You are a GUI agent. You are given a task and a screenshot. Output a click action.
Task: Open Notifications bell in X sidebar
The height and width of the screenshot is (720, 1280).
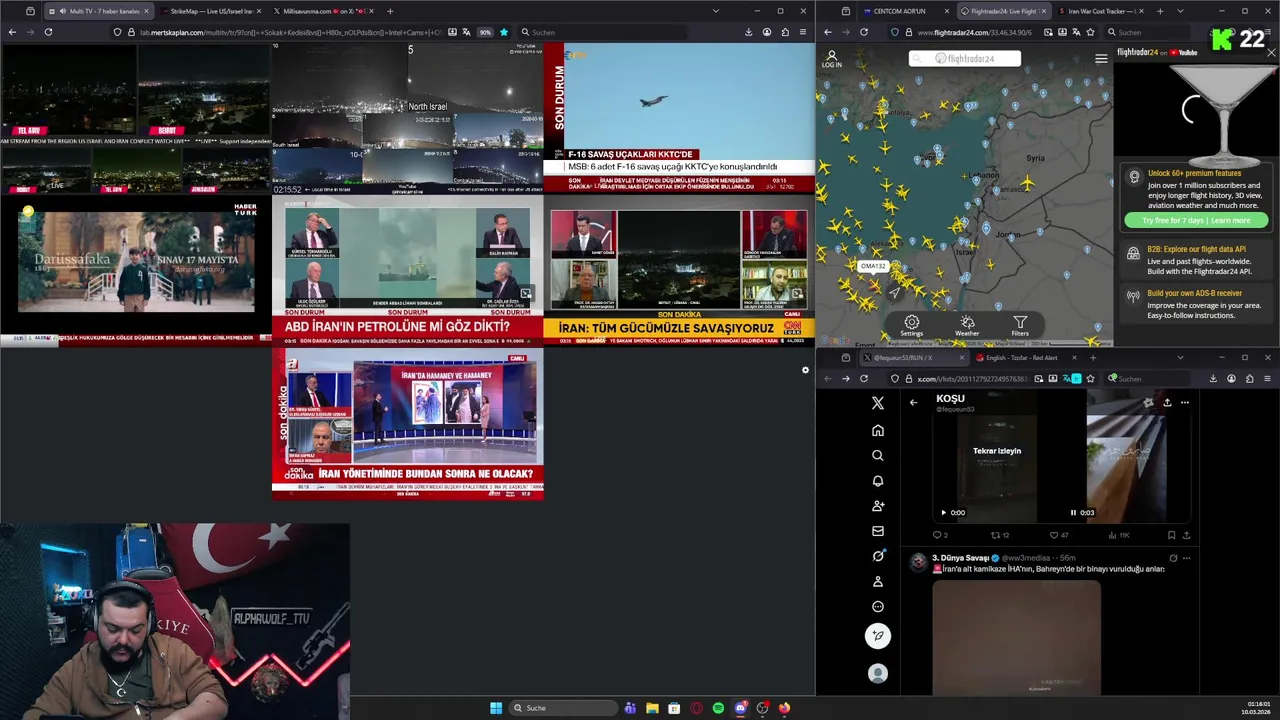coord(878,481)
